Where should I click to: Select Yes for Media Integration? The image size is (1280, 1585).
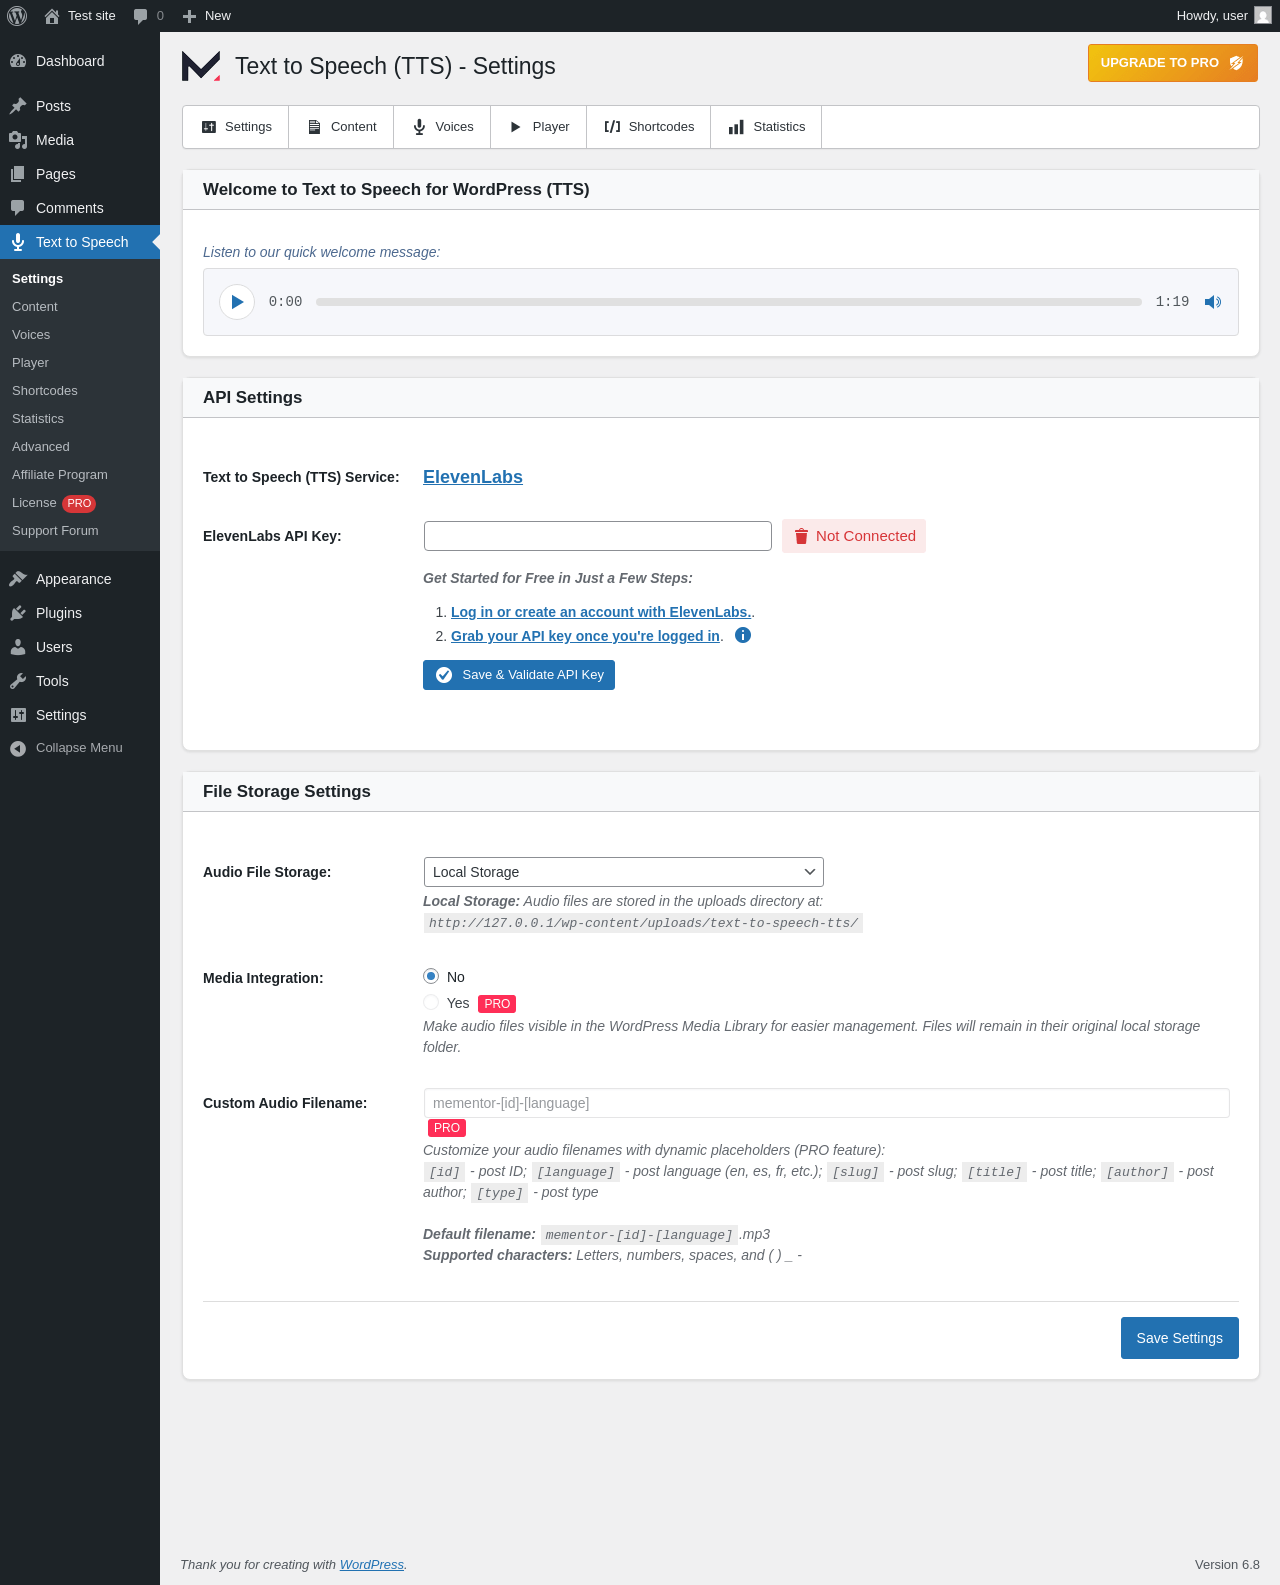(431, 1002)
